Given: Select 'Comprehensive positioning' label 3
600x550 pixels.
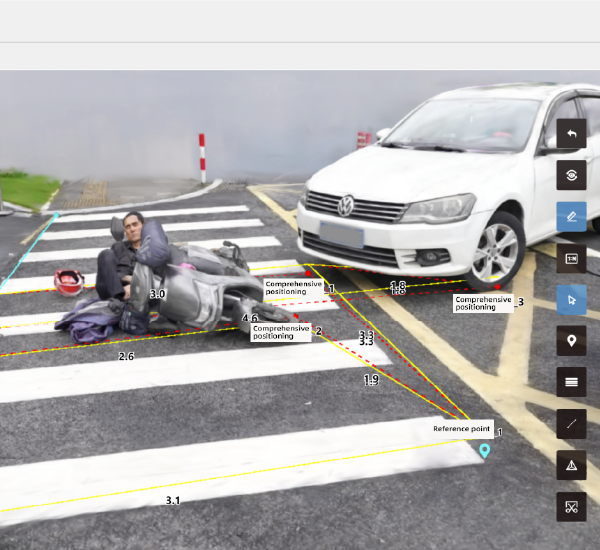Looking at the screenshot, I should pos(482,302).
